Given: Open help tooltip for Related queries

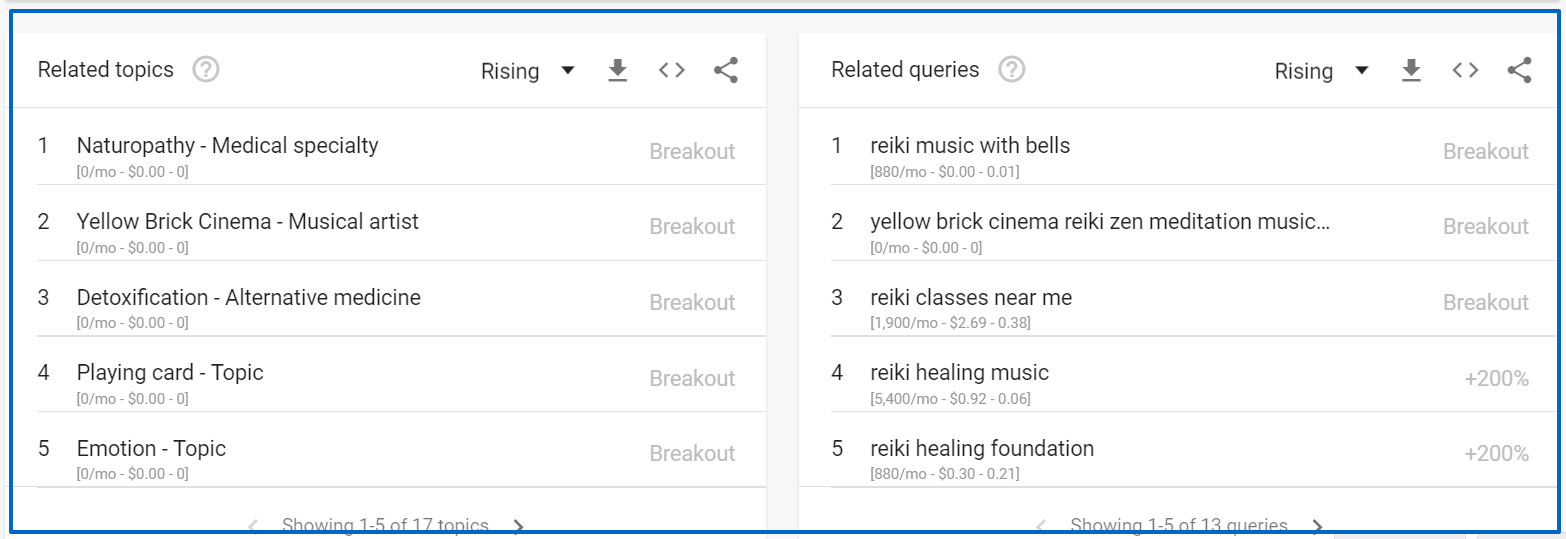Looking at the screenshot, I should coord(1012,70).
